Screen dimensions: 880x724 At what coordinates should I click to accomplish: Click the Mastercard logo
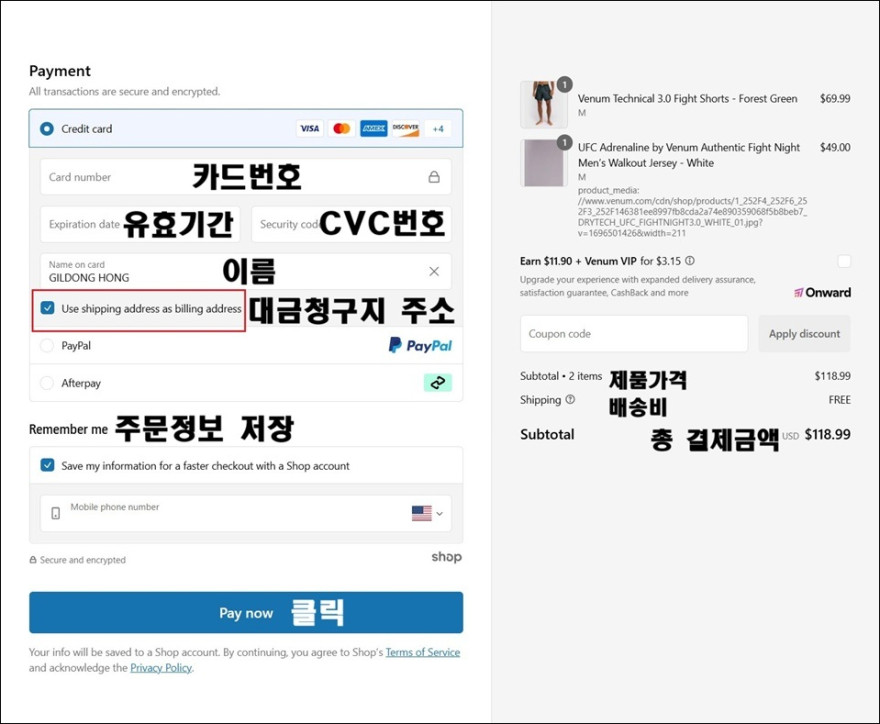tap(342, 129)
